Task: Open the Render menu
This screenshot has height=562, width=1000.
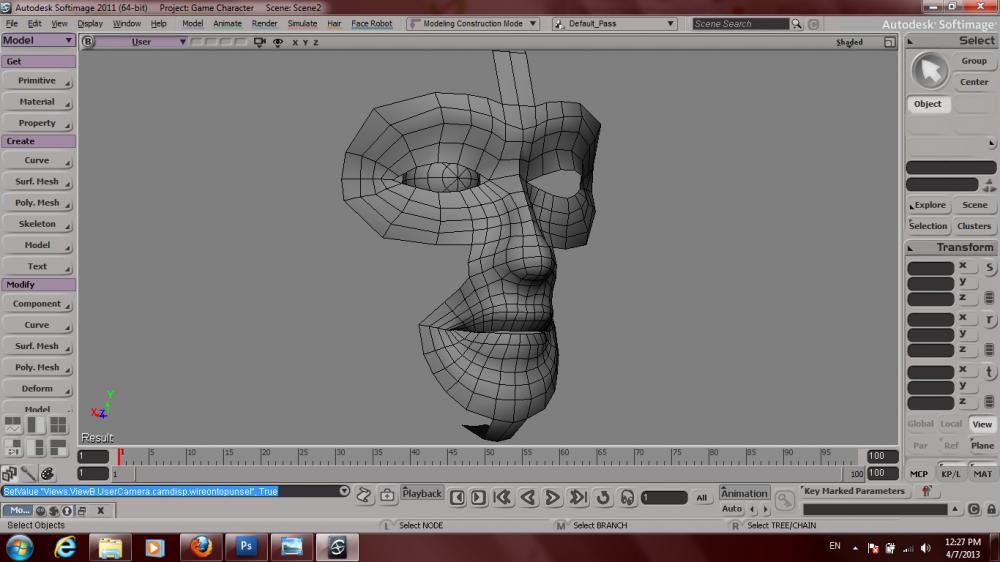Action: [x=264, y=24]
